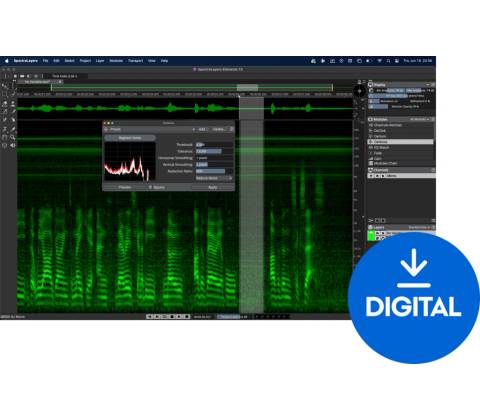Click the Apply button in noise dialog
480x420 pixels.
click(x=213, y=187)
